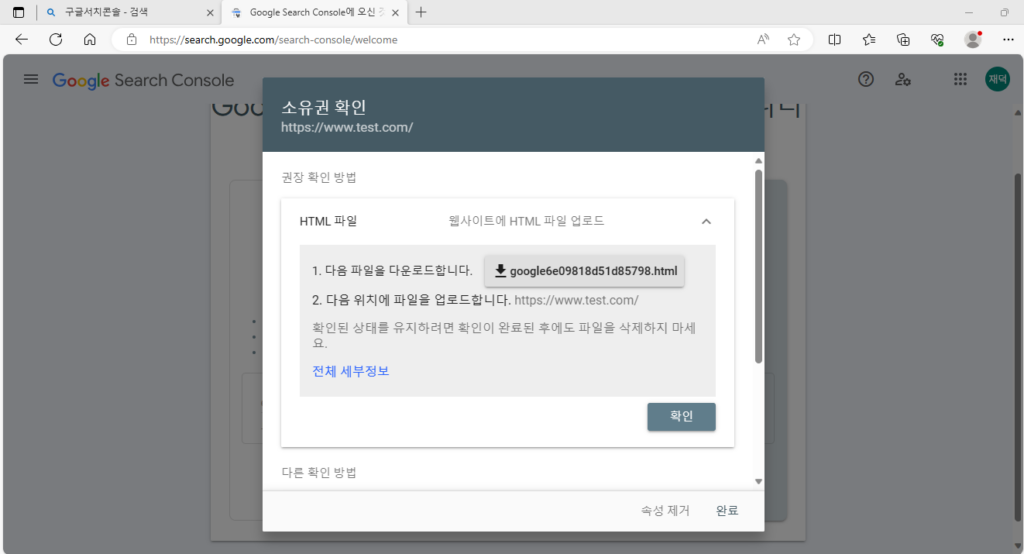Open the green Google account avatar
This screenshot has height=554, width=1024.
click(997, 80)
